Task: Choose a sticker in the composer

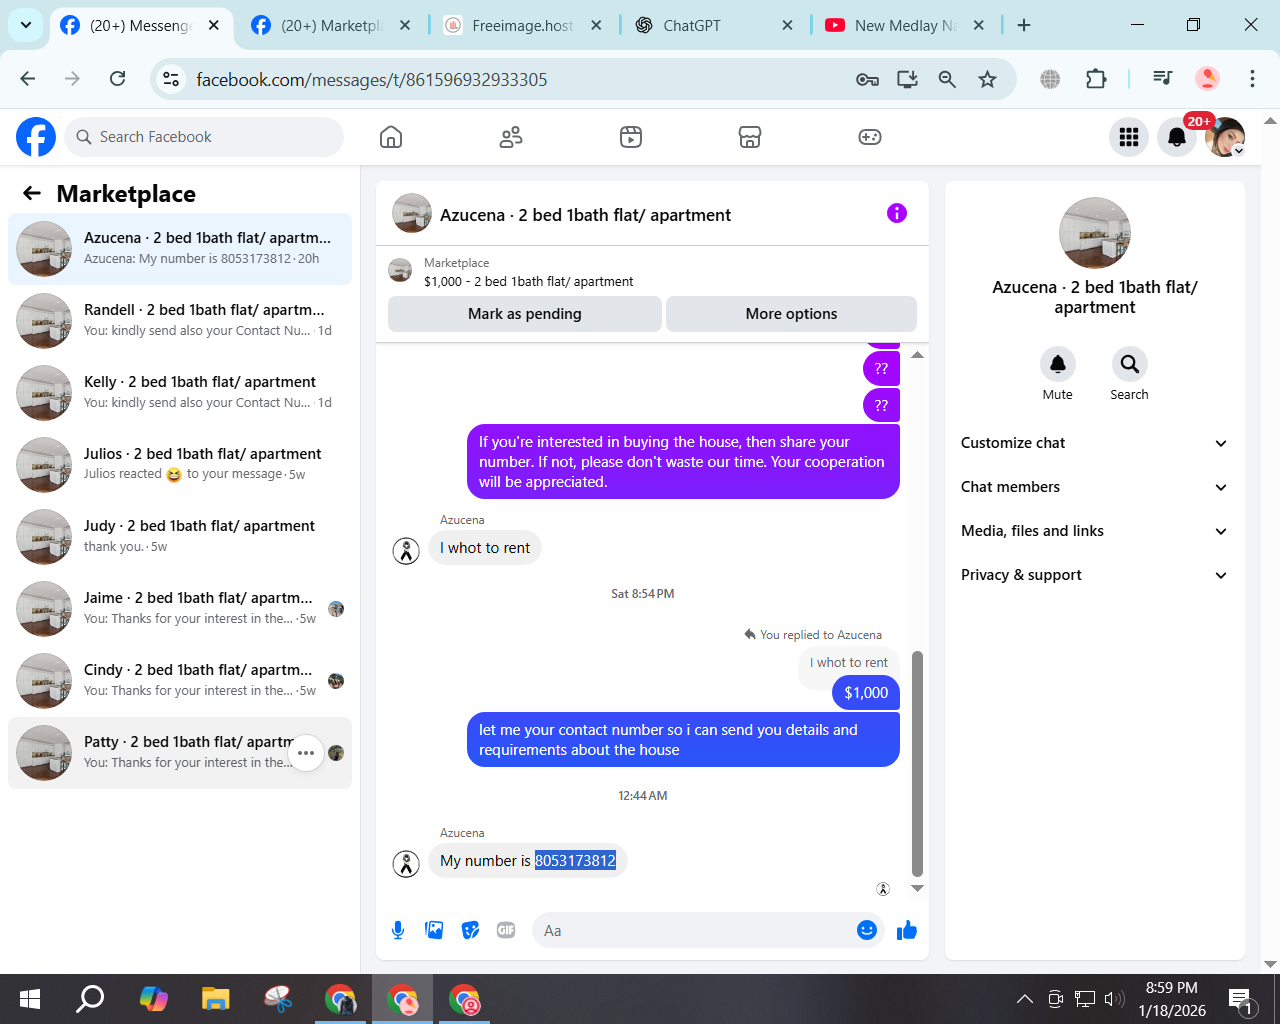Action: pyautogui.click(x=470, y=930)
